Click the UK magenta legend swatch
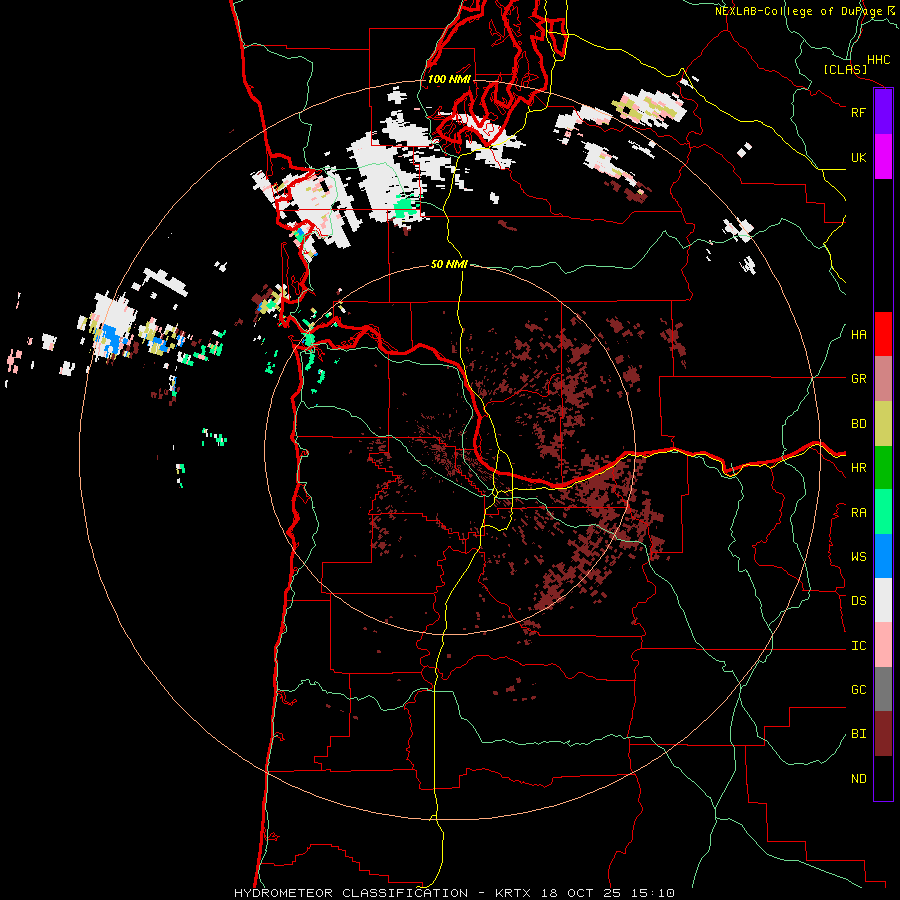This screenshot has height=900, width=900. point(883,157)
